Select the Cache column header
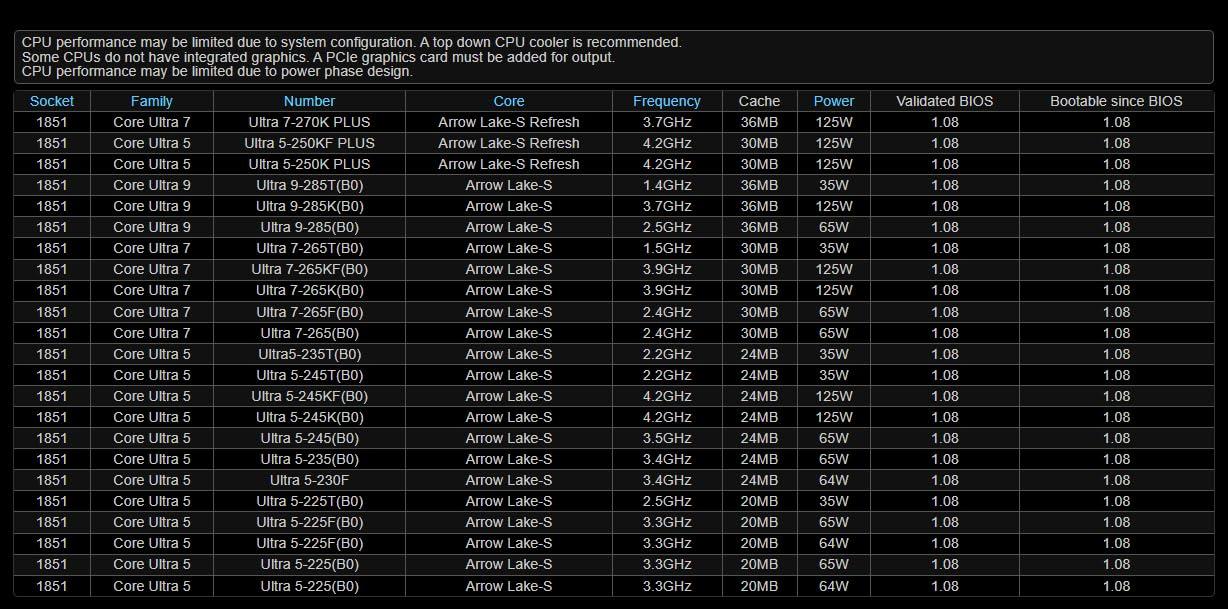Screen dimensions: 1228x609 (759, 101)
